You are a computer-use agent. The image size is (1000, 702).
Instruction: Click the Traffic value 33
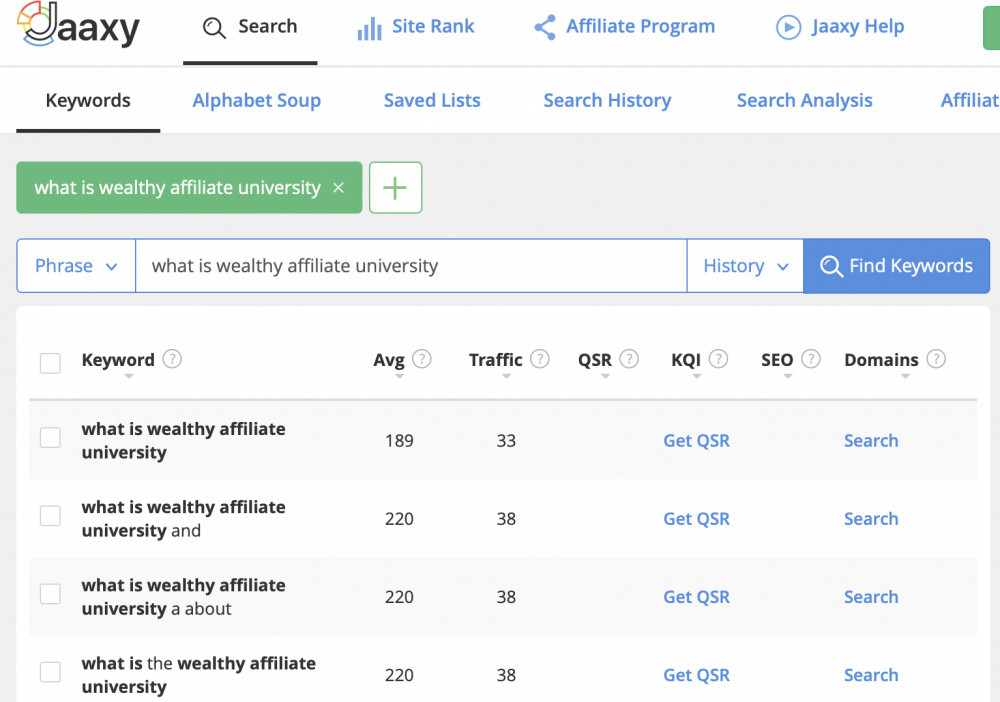pyautogui.click(x=506, y=441)
